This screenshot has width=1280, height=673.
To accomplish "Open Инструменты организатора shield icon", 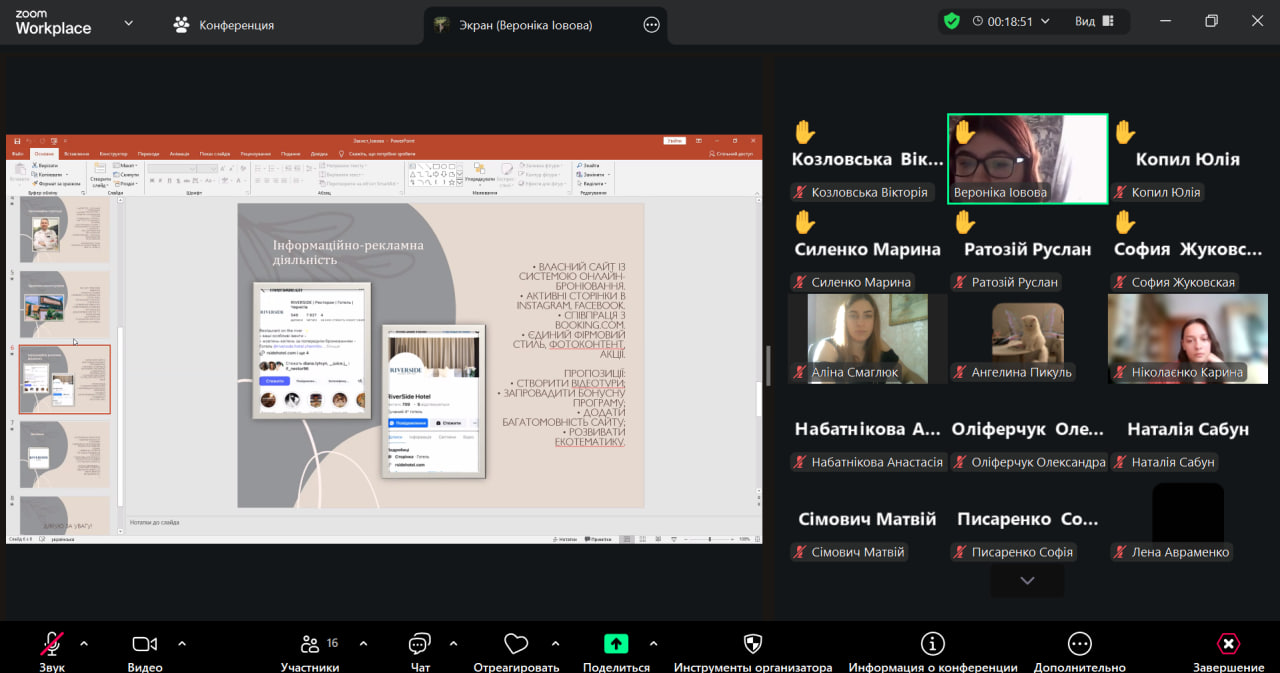I will (753, 645).
